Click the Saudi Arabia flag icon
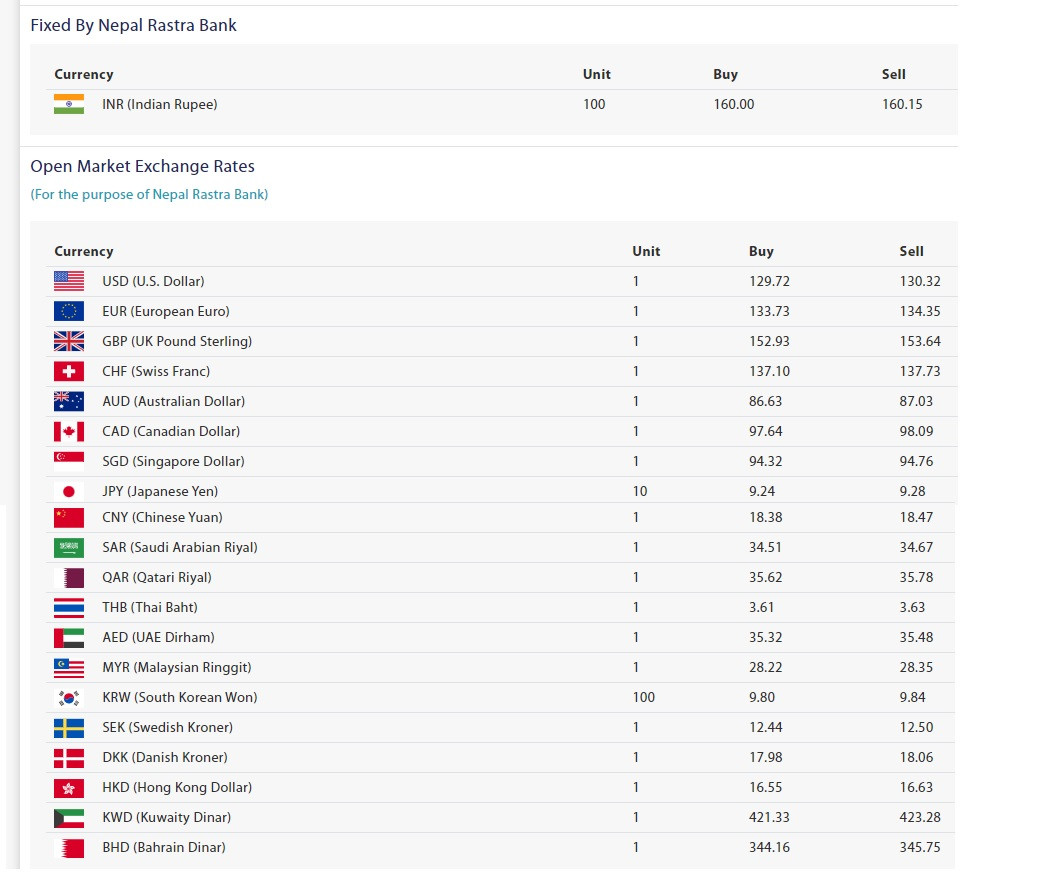The height and width of the screenshot is (890, 1060). coord(69,547)
